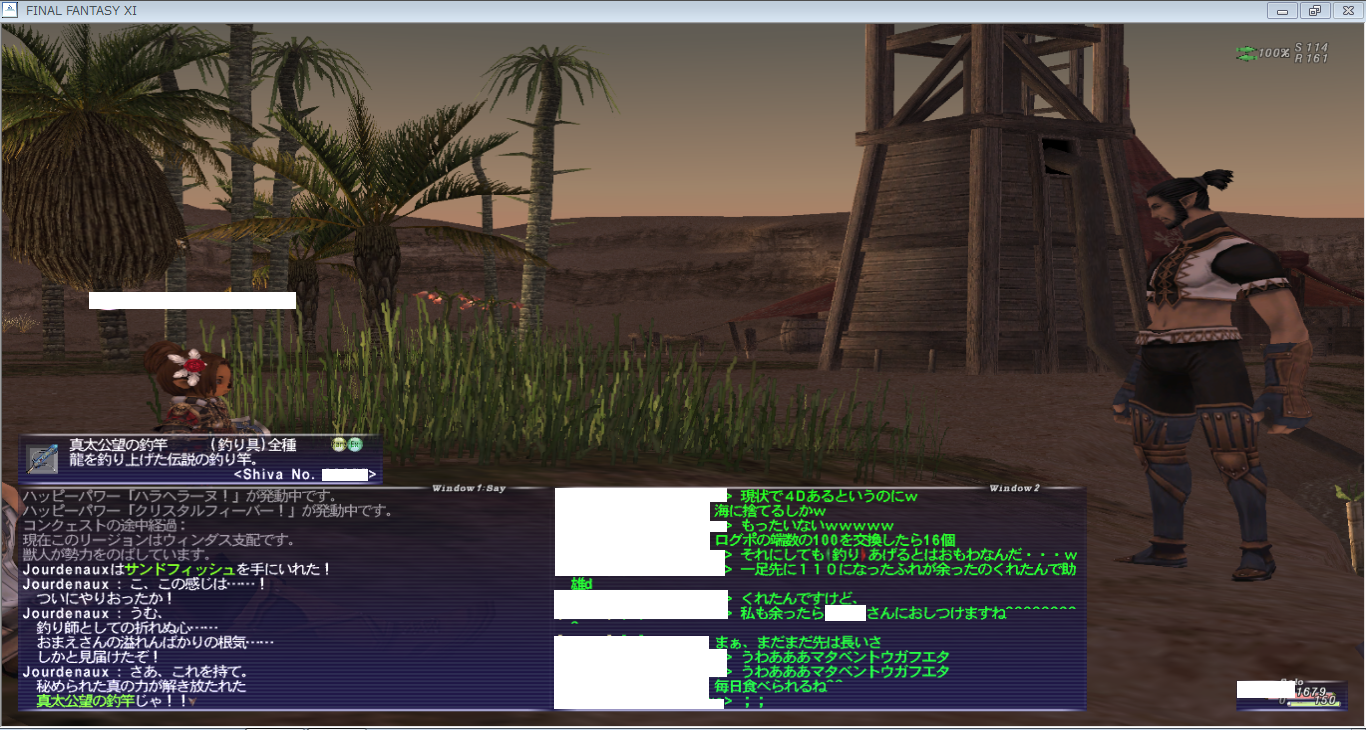Click the 真太公望の釣竿 name in the item tooltip
Screen dimensions: 1366x730
pos(116,445)
